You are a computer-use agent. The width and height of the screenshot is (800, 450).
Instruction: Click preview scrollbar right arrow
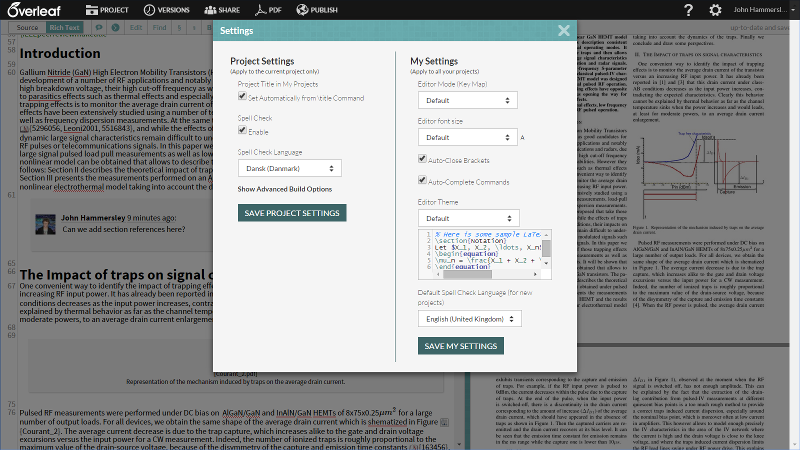tap(535, 274)
